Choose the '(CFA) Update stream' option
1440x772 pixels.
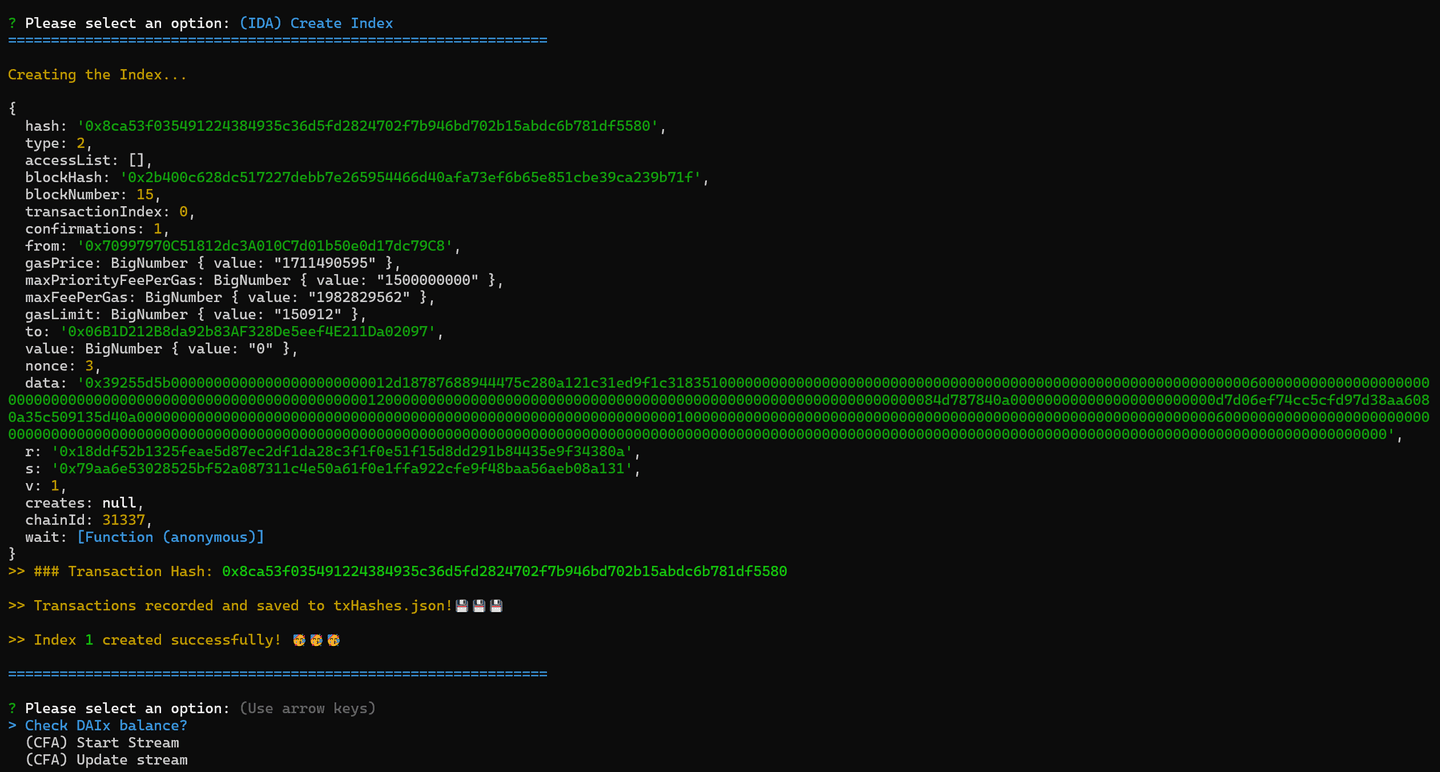click(x=106, y=759)
